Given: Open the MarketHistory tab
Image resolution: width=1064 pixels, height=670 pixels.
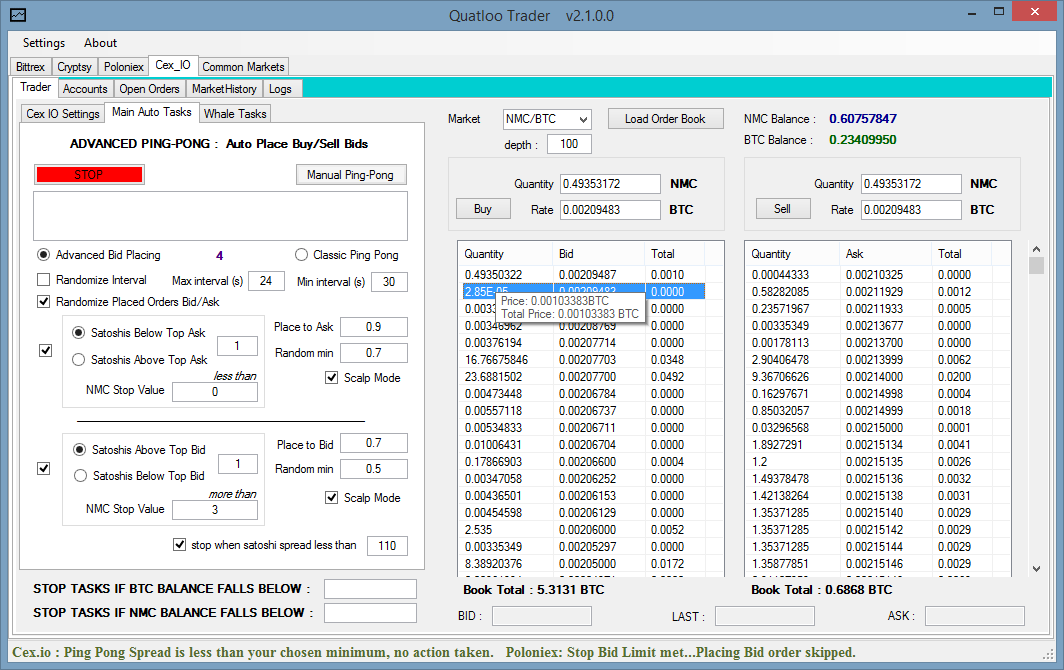Looking at the screenshot, I should click(x=224, y=89).
